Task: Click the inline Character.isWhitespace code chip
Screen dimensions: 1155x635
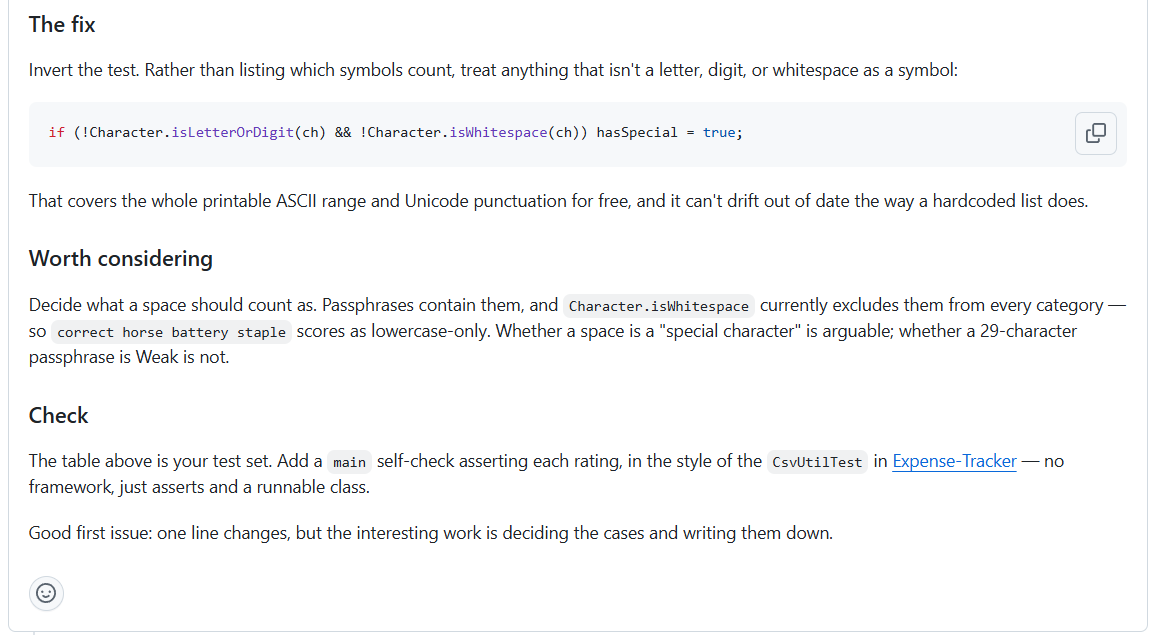Action: coord(659,306)
